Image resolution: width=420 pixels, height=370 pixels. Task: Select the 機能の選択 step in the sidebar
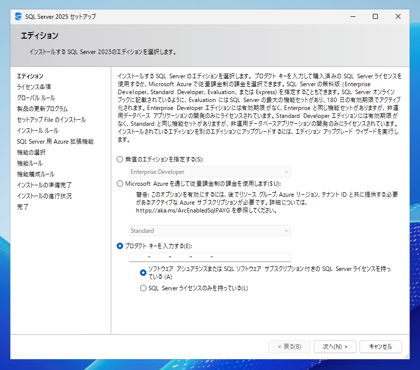[x=31, y=152]
